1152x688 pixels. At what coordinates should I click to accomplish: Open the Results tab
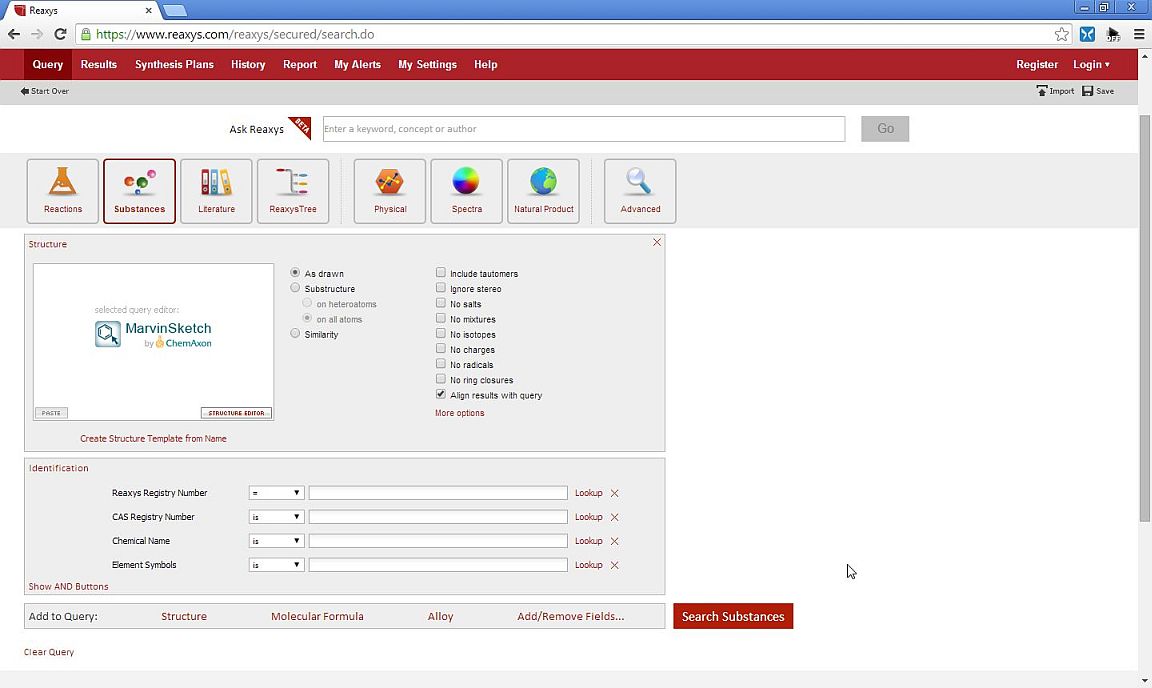(98, 65)
